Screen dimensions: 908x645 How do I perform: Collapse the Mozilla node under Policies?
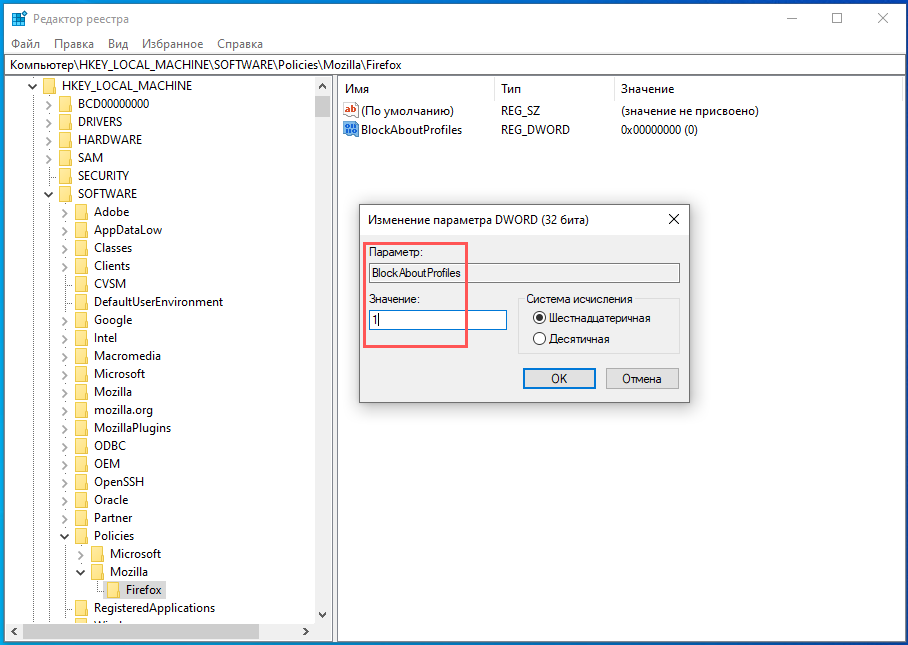[81, 573]
